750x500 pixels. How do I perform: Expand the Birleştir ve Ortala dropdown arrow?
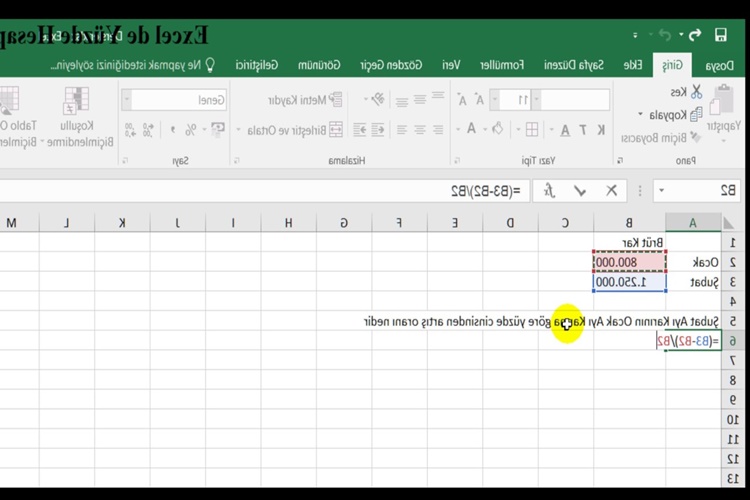(x=238, y=130)
